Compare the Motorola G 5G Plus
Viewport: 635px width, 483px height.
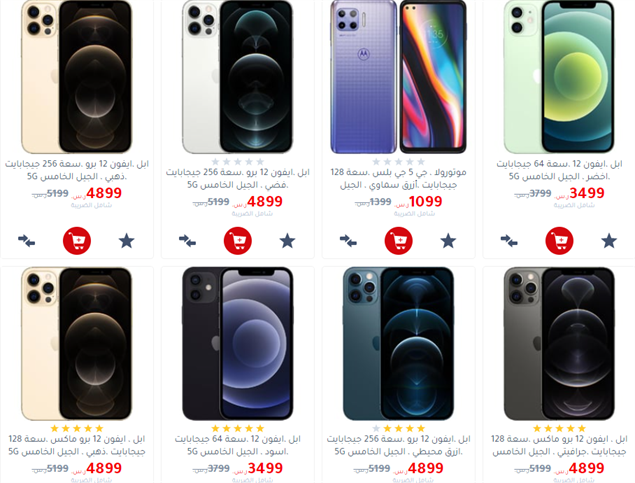click(x=348, y=241)
